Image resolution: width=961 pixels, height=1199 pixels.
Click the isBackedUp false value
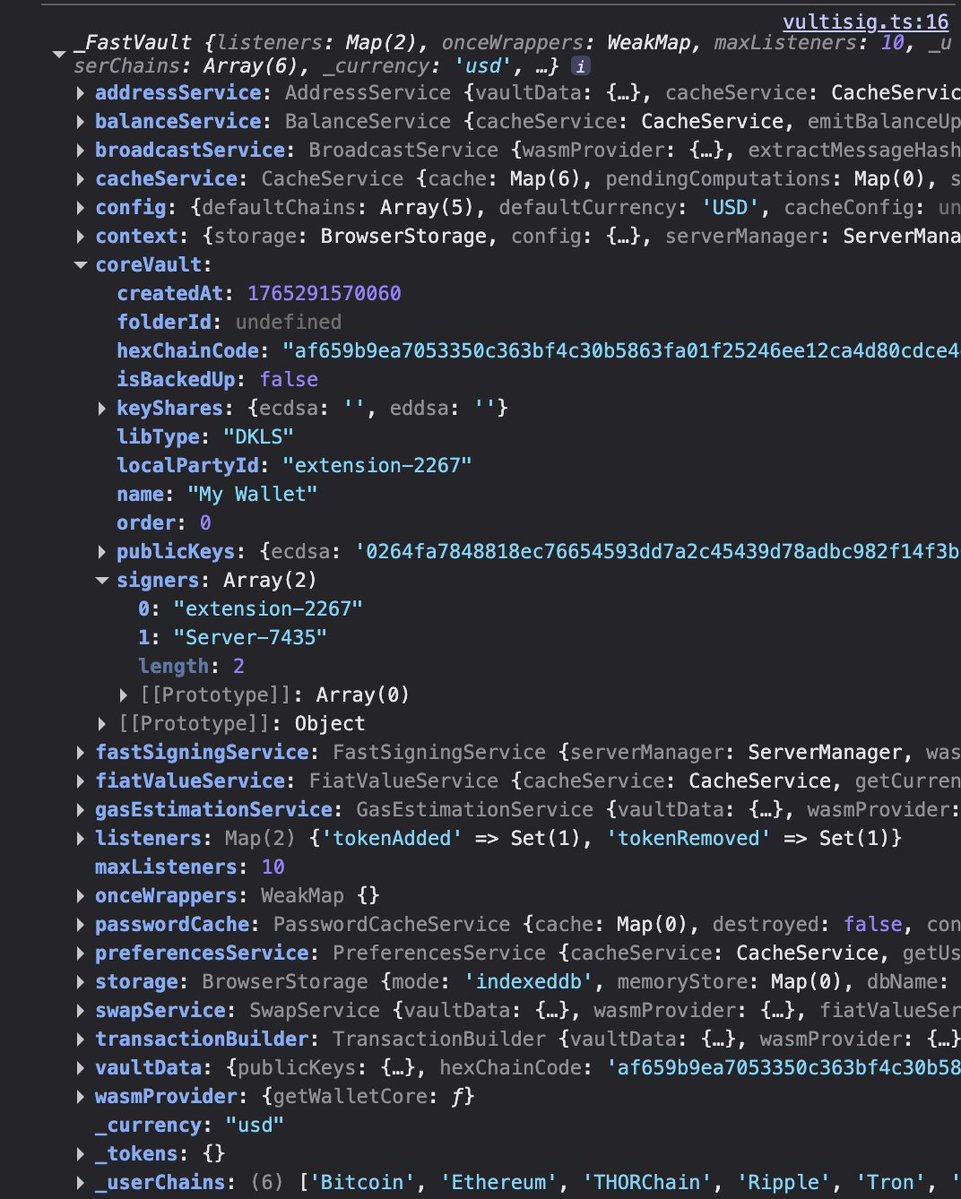[x=289, y=379]
